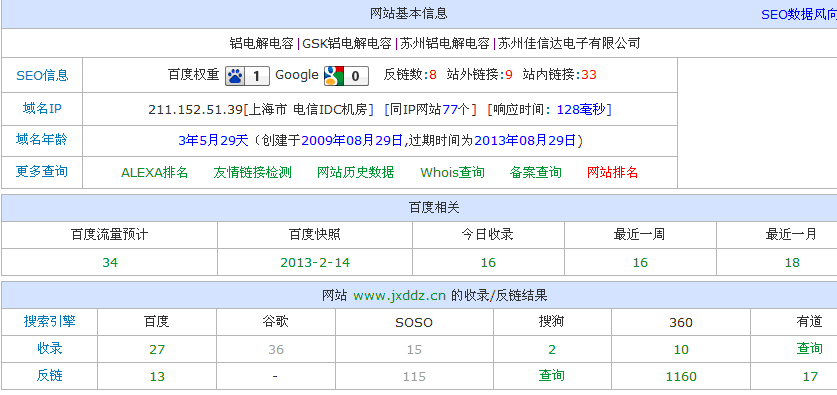
Task: Open 备案查询 link
Action: 535,172
